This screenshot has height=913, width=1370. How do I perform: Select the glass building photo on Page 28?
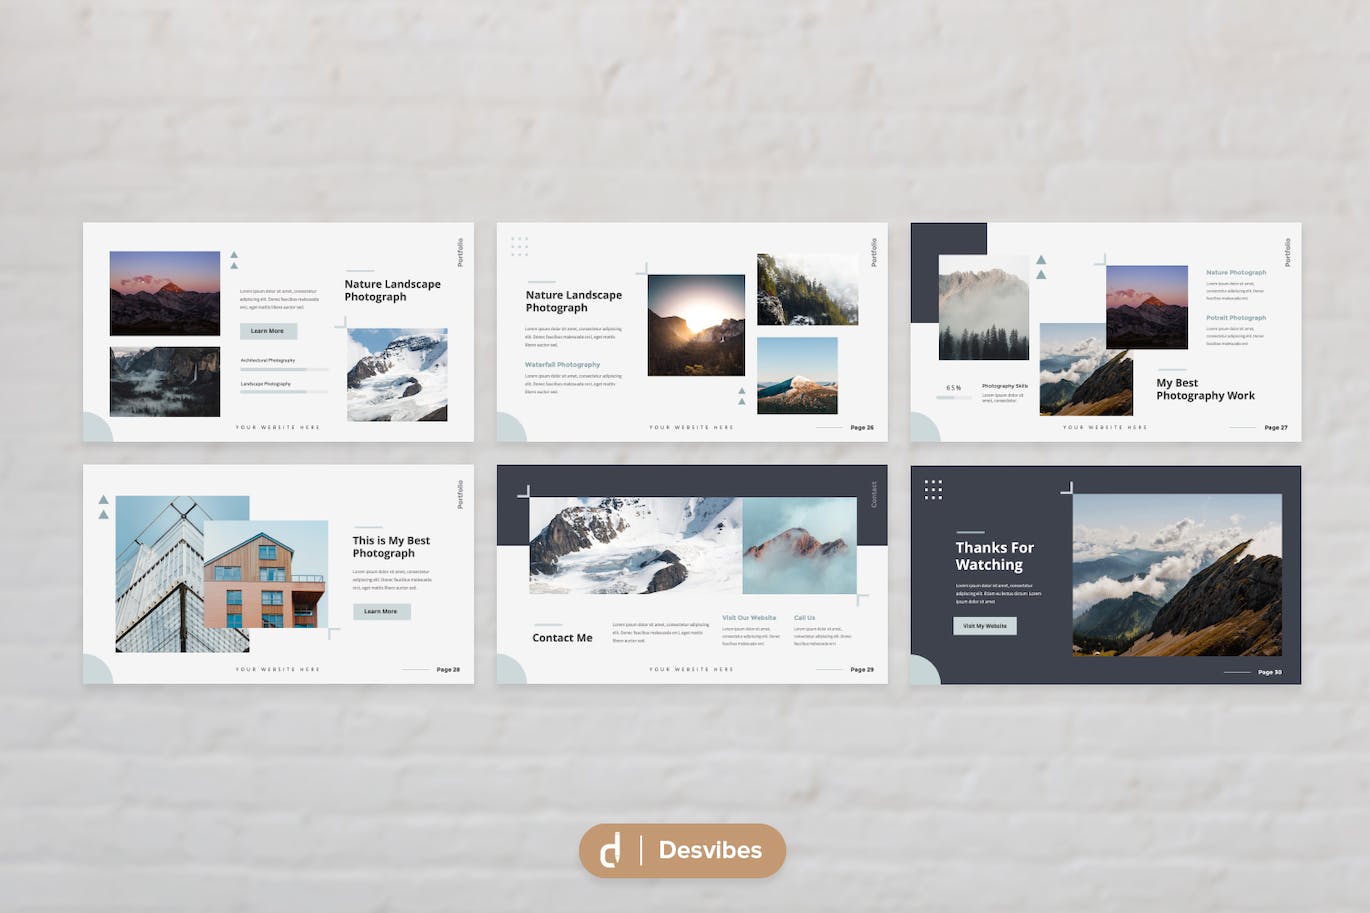(160, 574)
